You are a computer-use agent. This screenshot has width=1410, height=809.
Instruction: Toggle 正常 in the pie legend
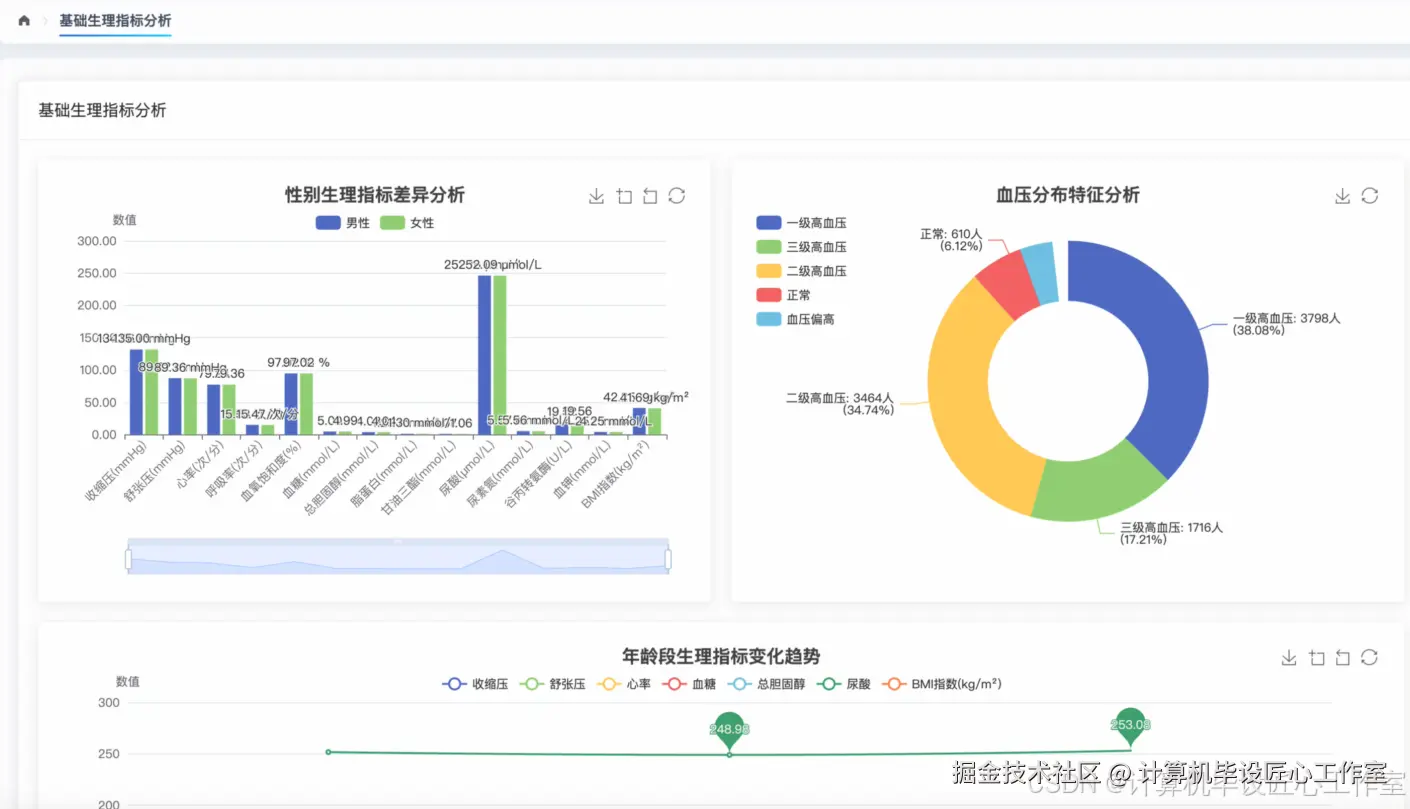[x=784, y=295]
